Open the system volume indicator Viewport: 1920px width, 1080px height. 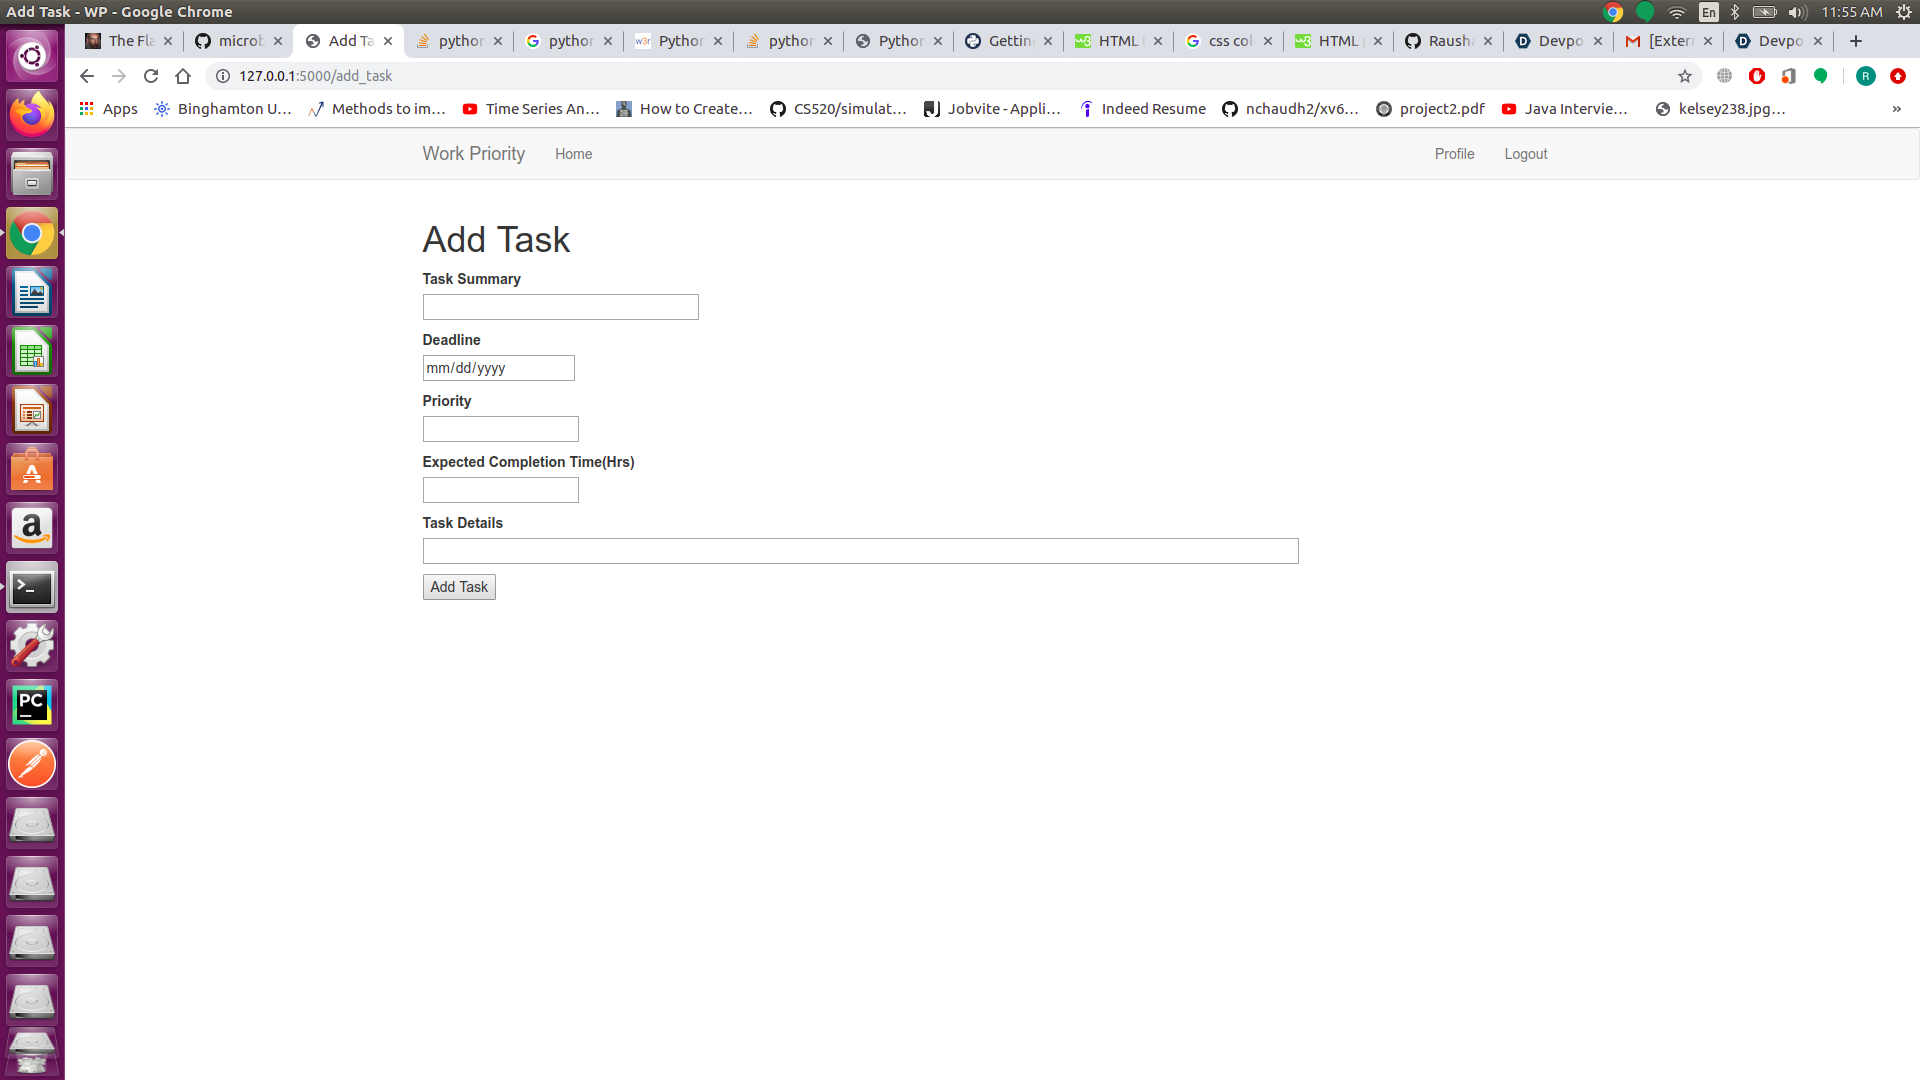(x=1797, y=12)
